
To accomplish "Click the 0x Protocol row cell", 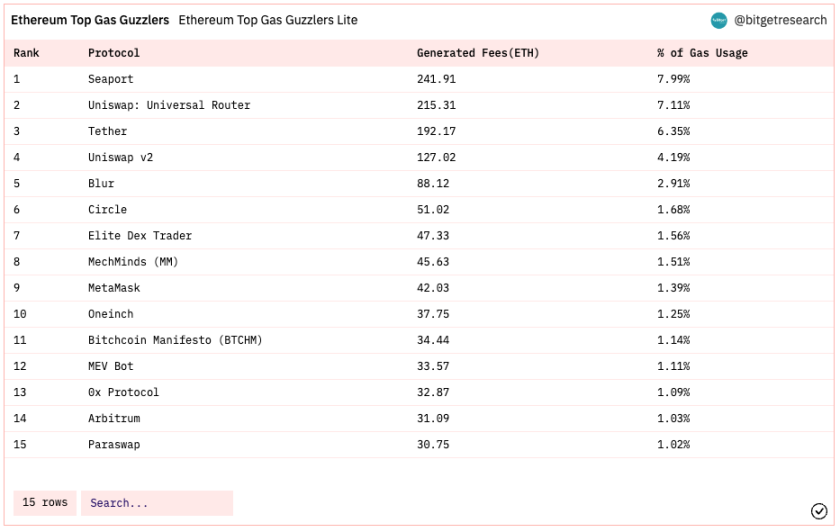I will [x=123, y=392].
